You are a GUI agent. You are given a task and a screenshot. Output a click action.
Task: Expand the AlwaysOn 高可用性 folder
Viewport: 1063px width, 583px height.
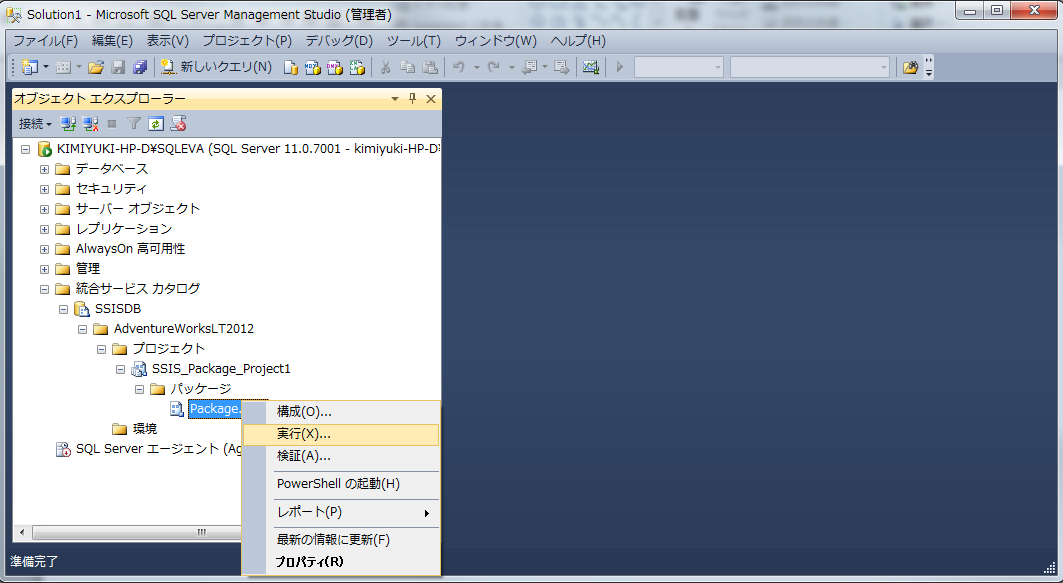44,249
